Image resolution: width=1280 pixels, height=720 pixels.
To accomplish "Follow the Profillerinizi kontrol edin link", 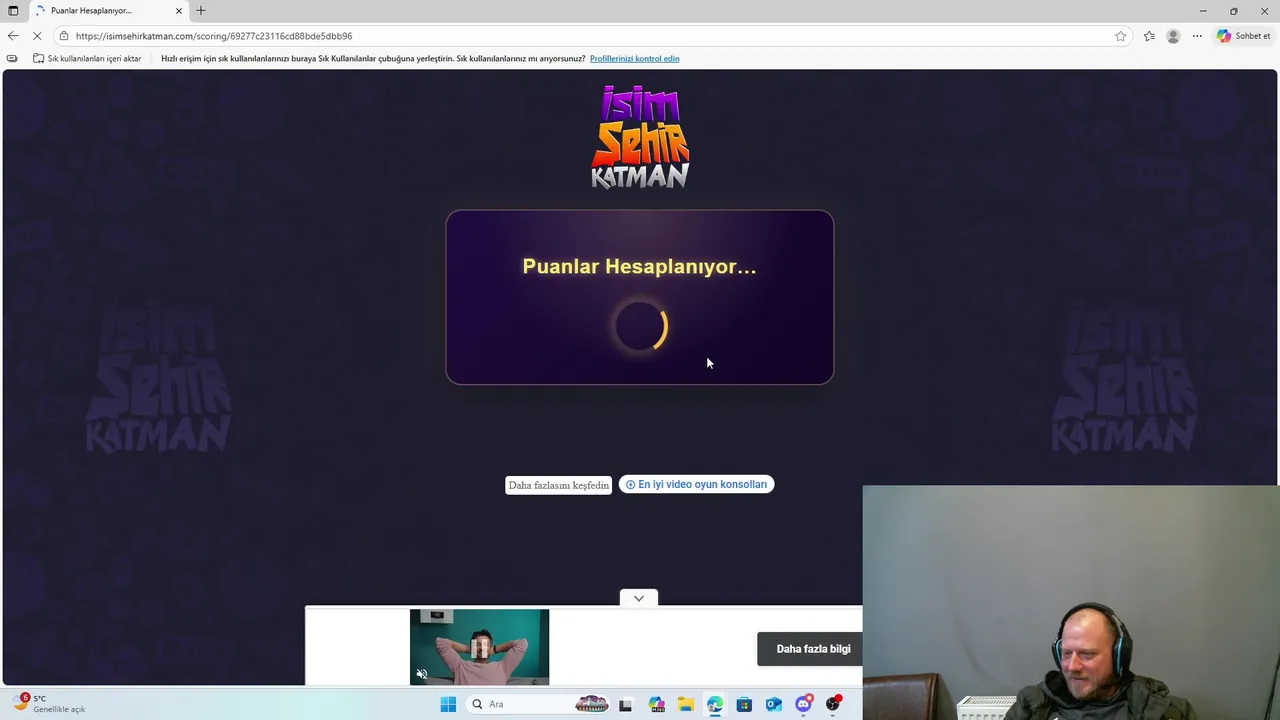I will [x=634, y=58].
